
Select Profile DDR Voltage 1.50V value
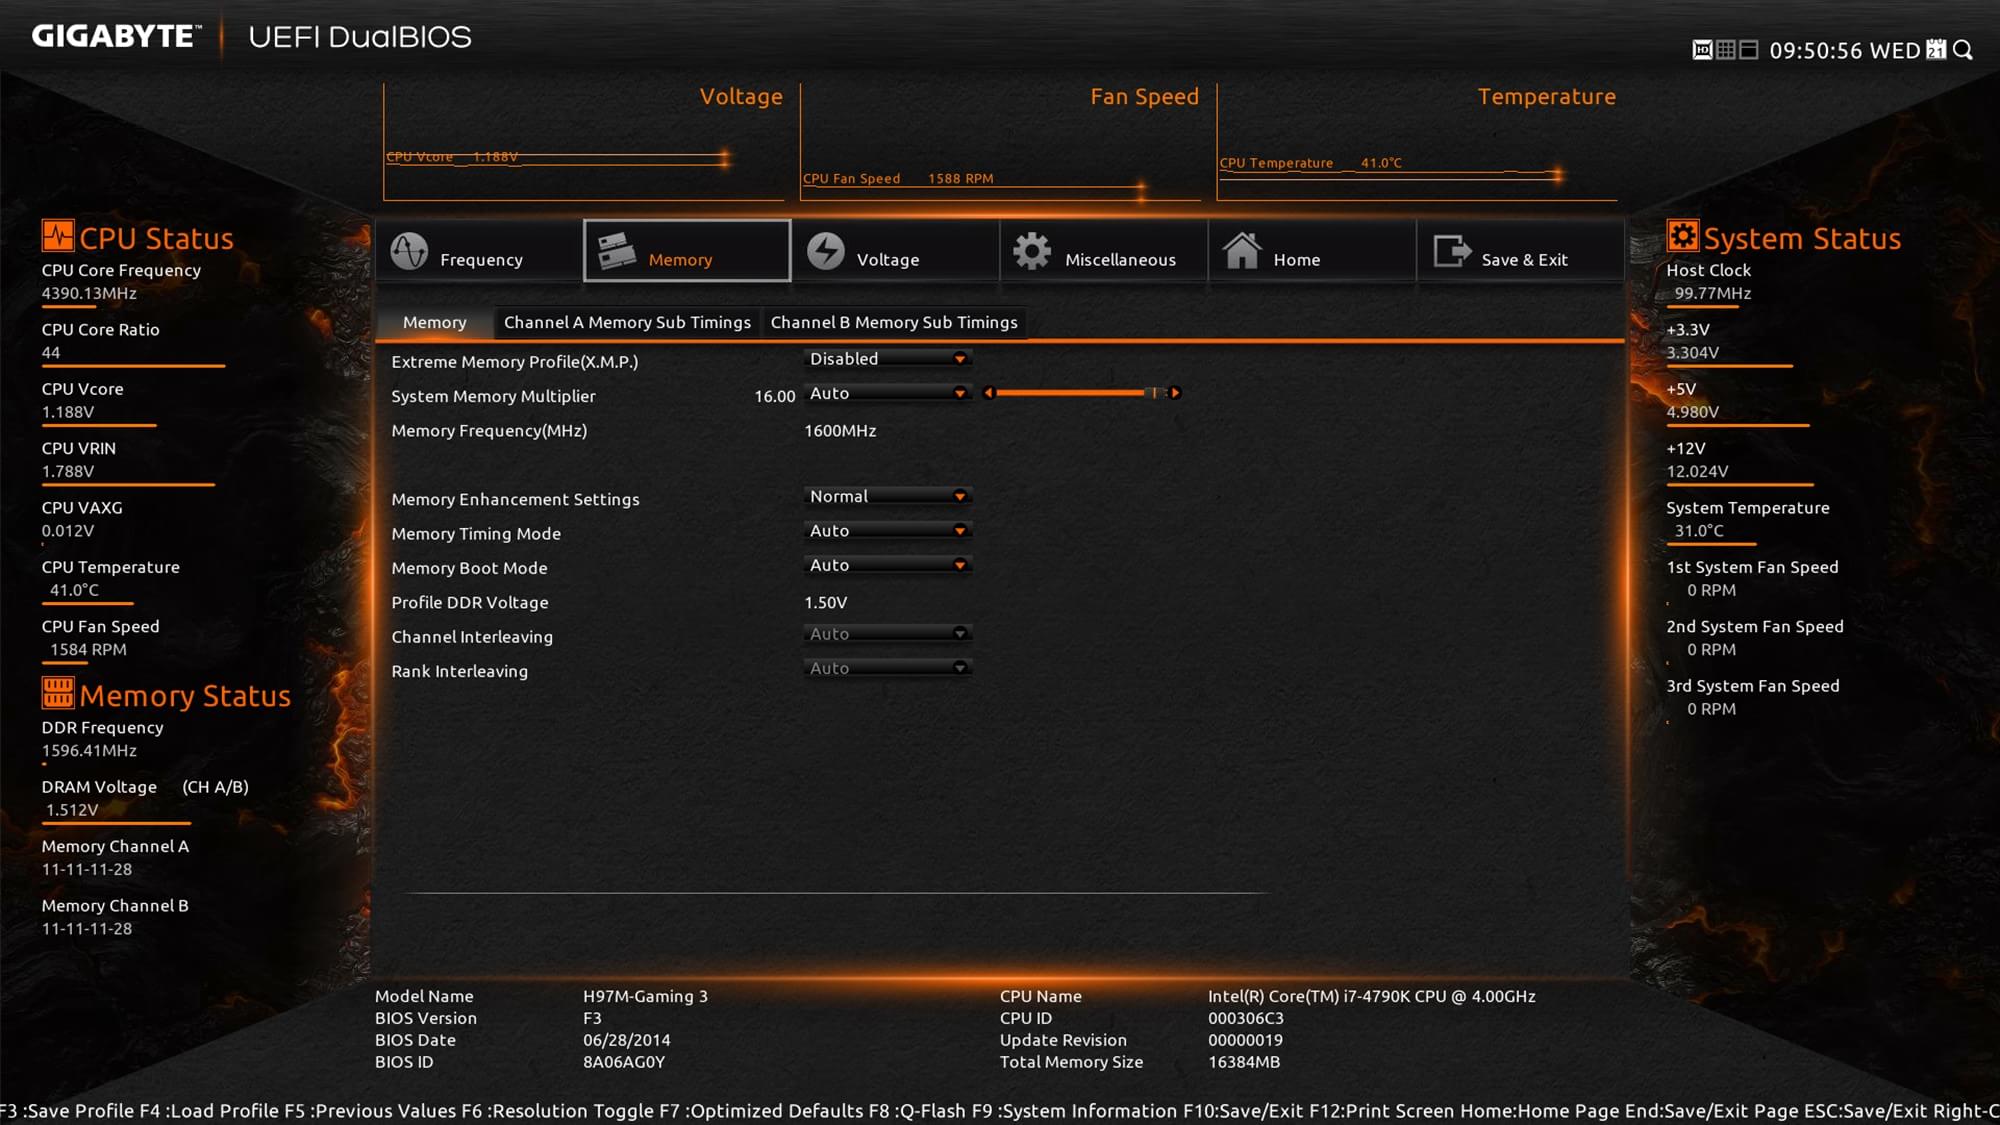tap(826, 603)
